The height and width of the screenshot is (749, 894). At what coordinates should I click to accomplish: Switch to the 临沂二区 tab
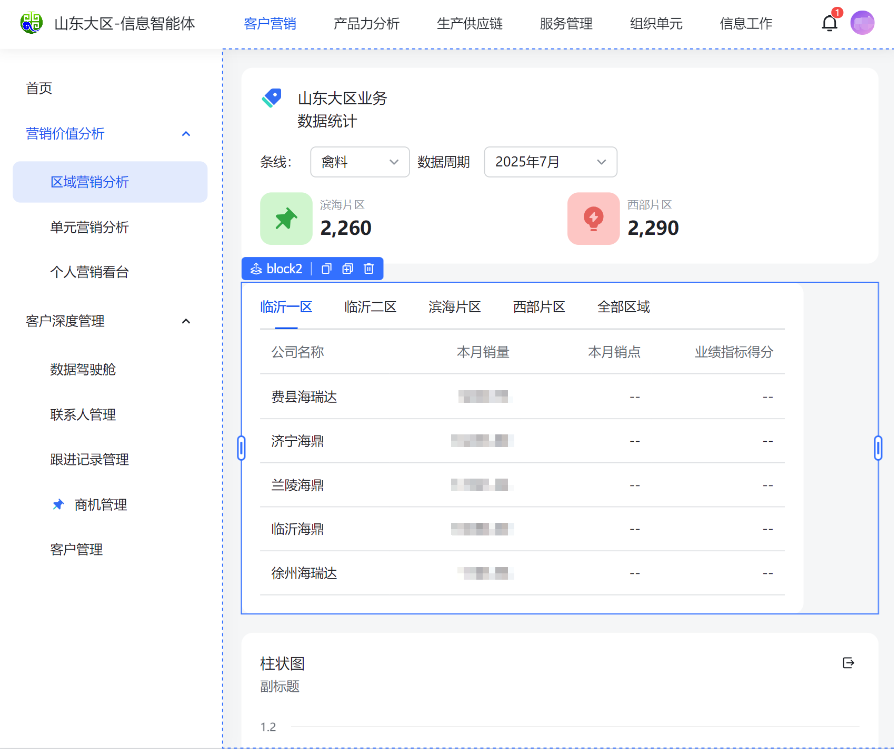point(370,307)
